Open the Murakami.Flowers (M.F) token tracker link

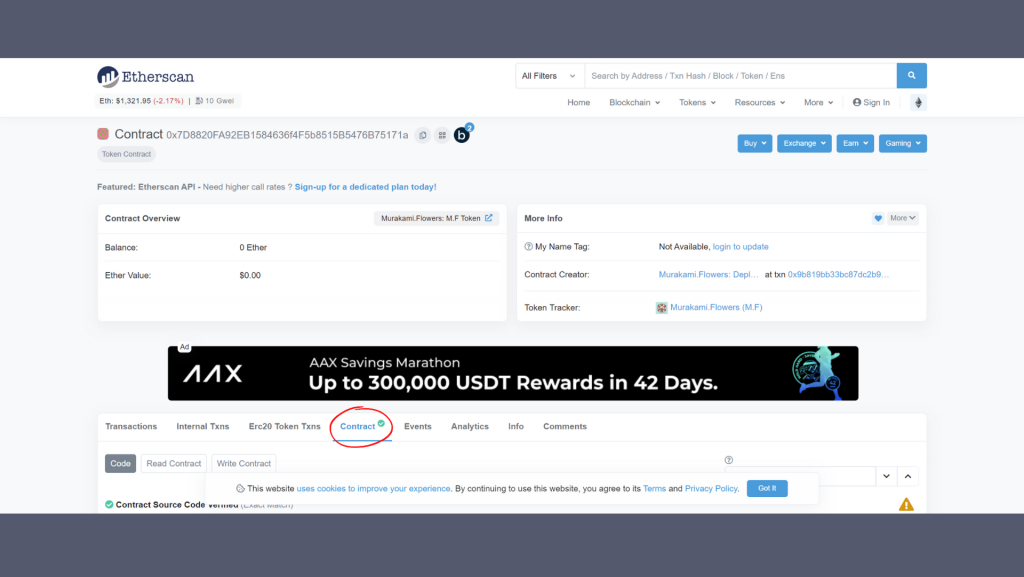click(716, 307)
